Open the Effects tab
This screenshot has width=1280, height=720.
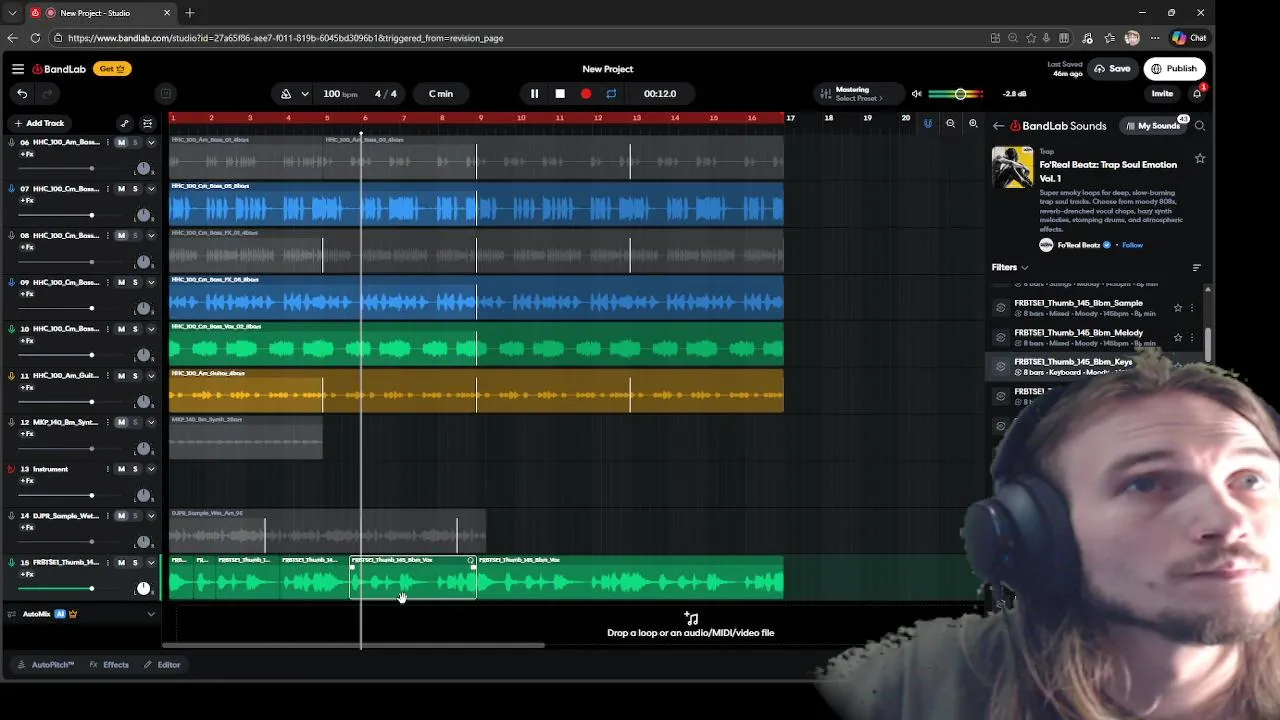coord(109,665)
